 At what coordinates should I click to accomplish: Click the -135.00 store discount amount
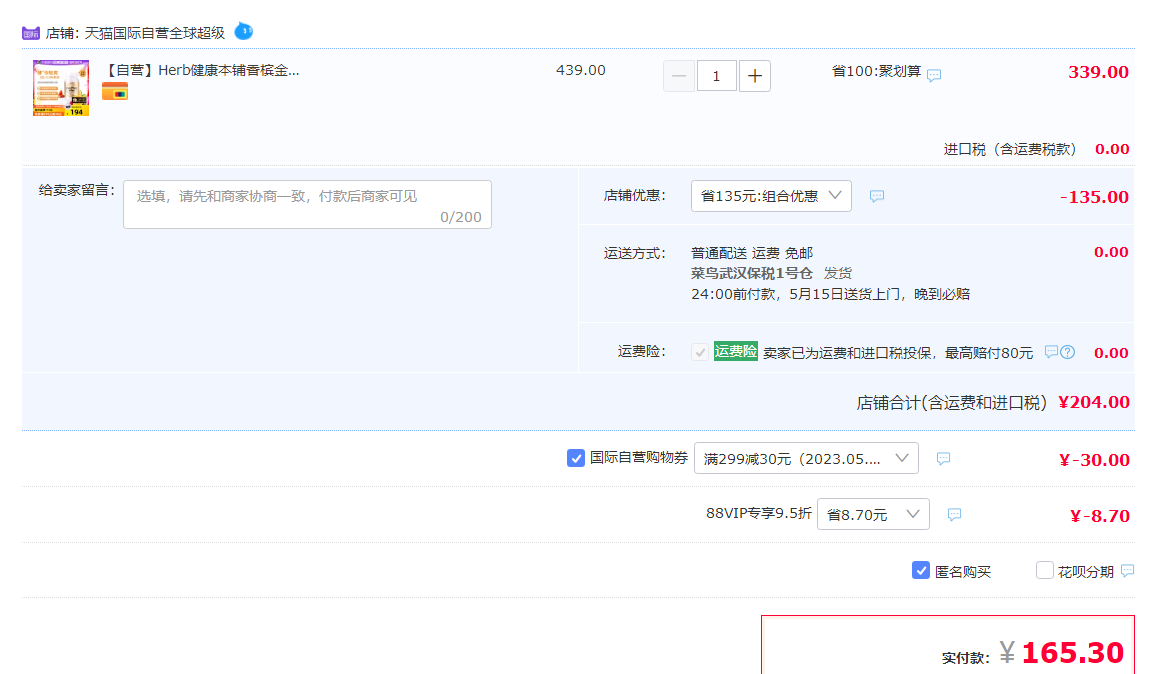[x=1094, y=197]
